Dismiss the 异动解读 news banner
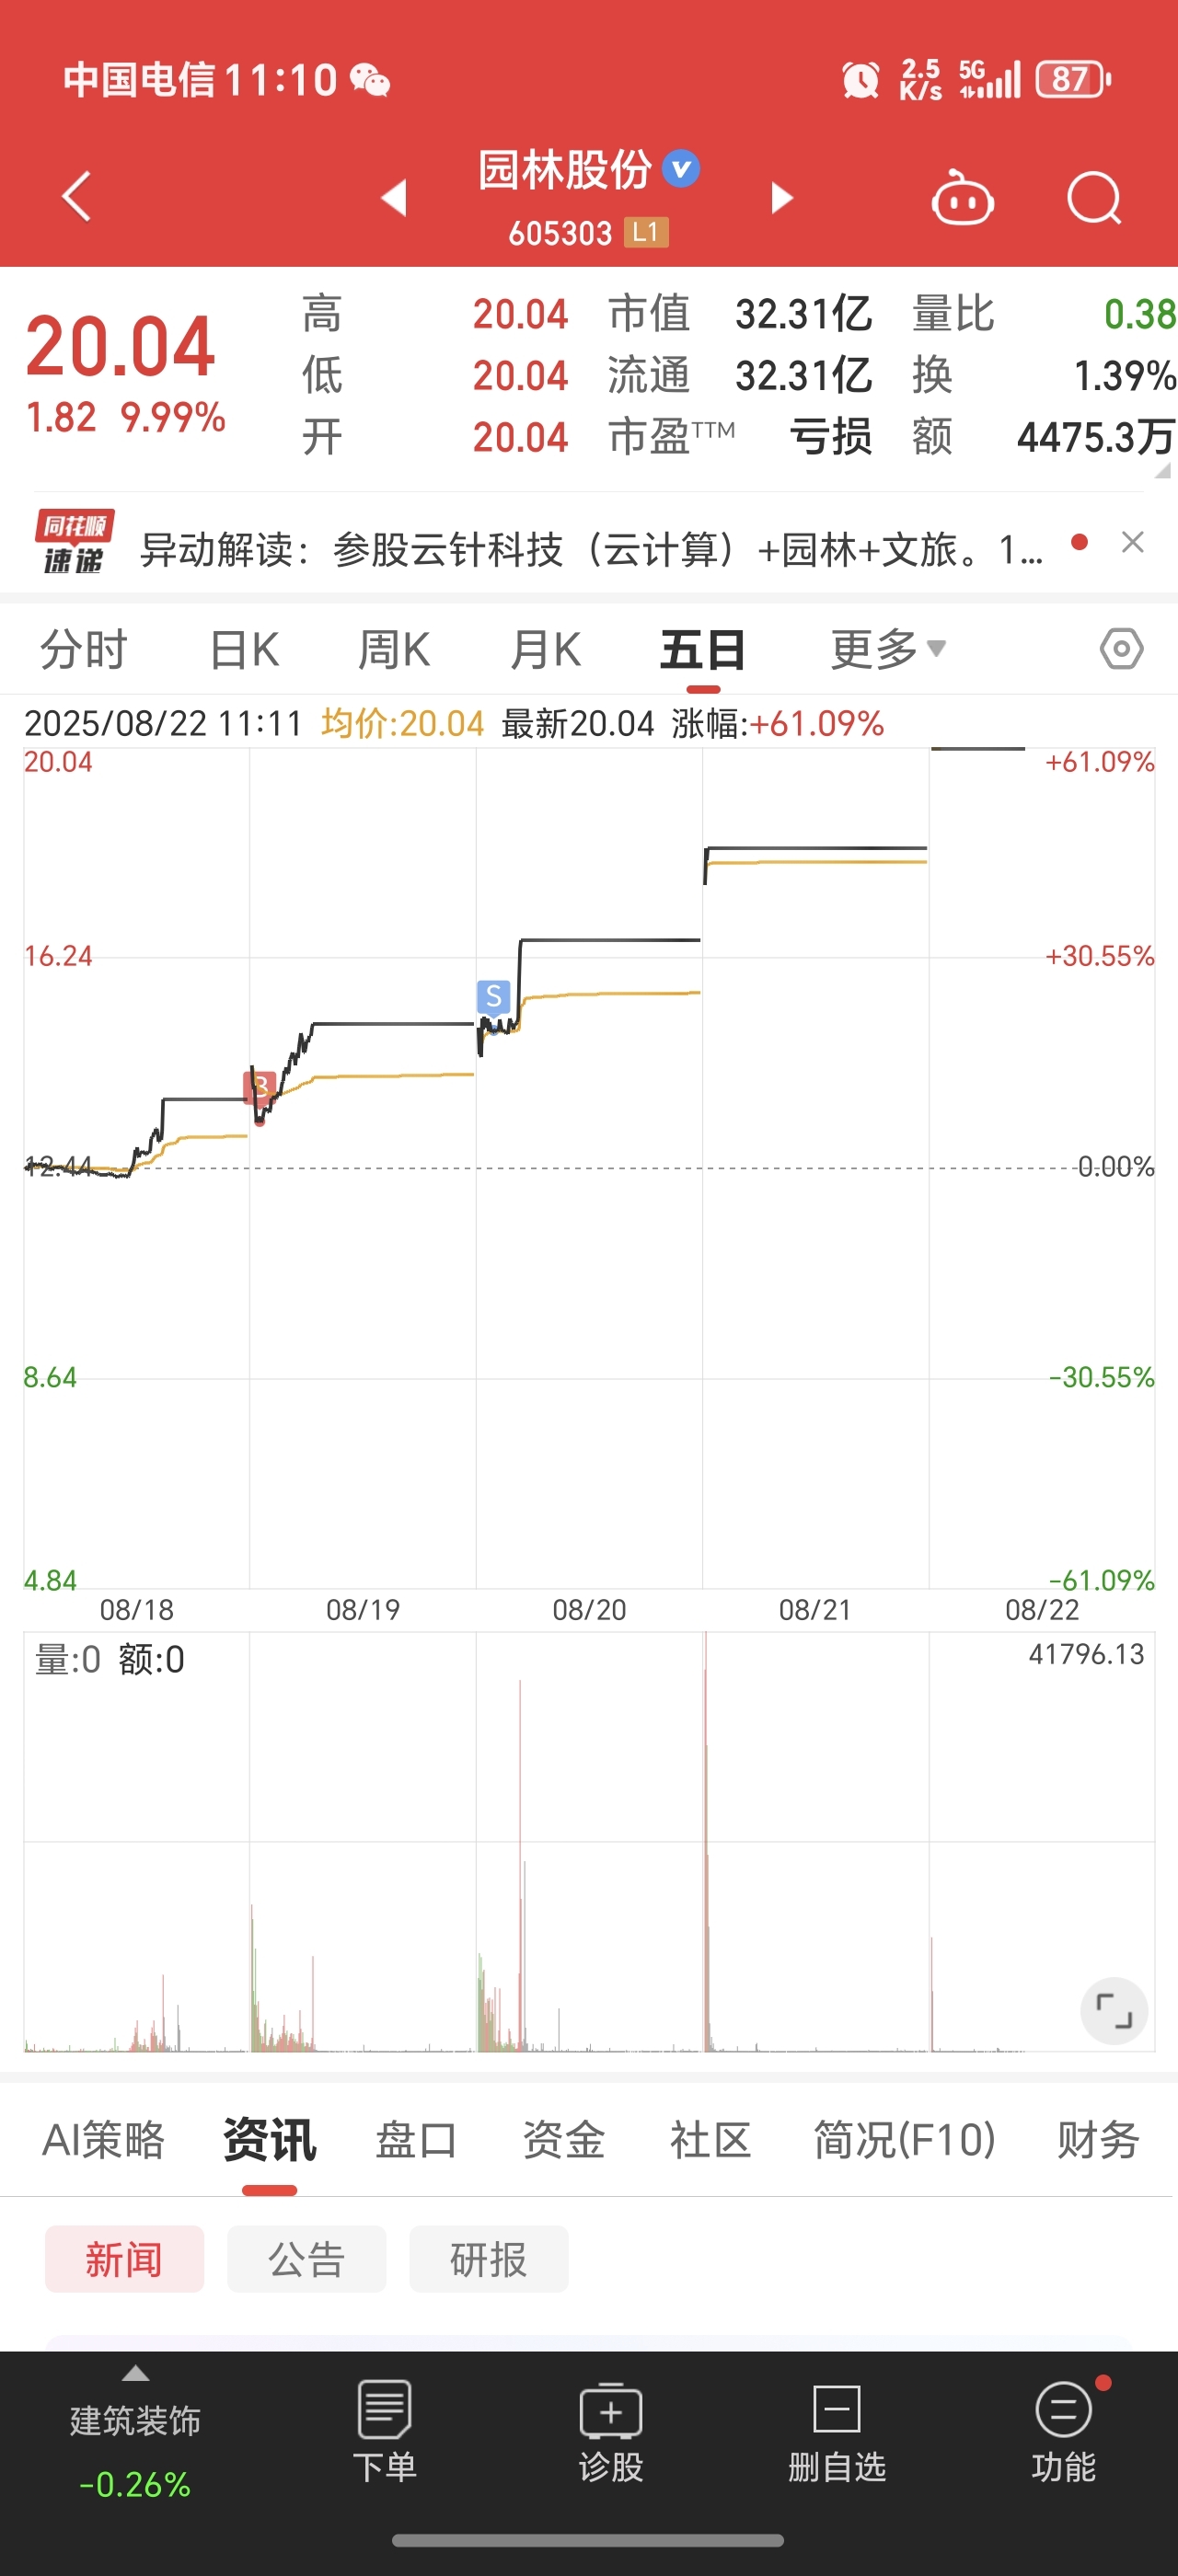 [x=1132, y=542]
